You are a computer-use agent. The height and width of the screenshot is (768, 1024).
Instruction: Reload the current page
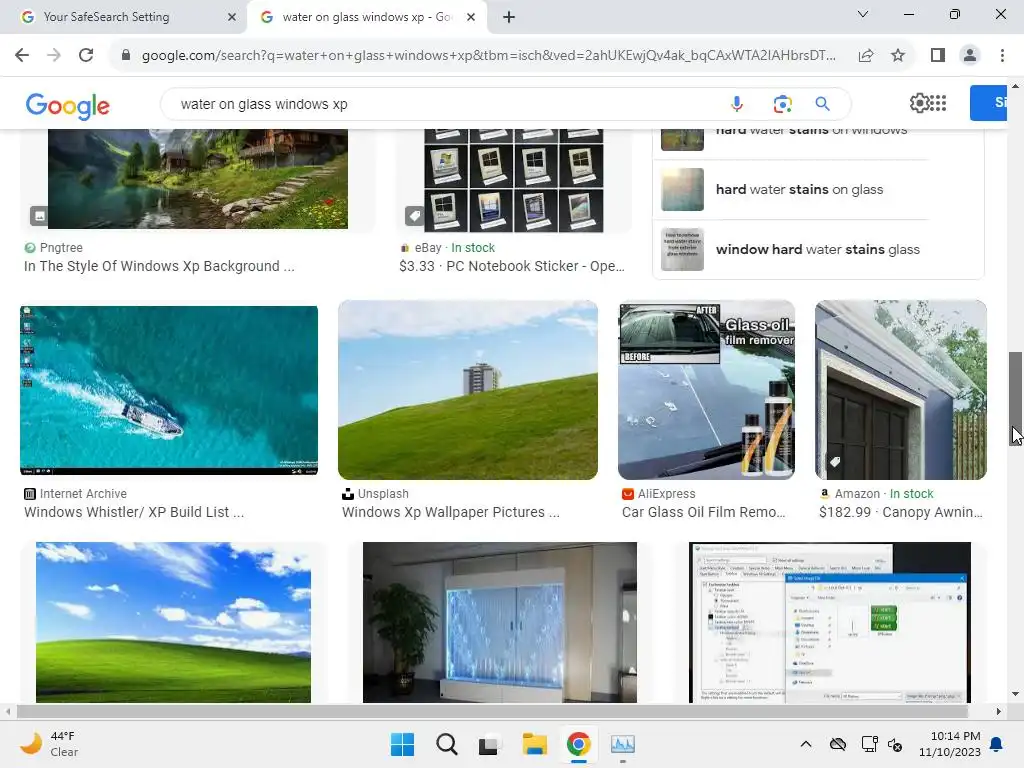click(x=86, y=56)
